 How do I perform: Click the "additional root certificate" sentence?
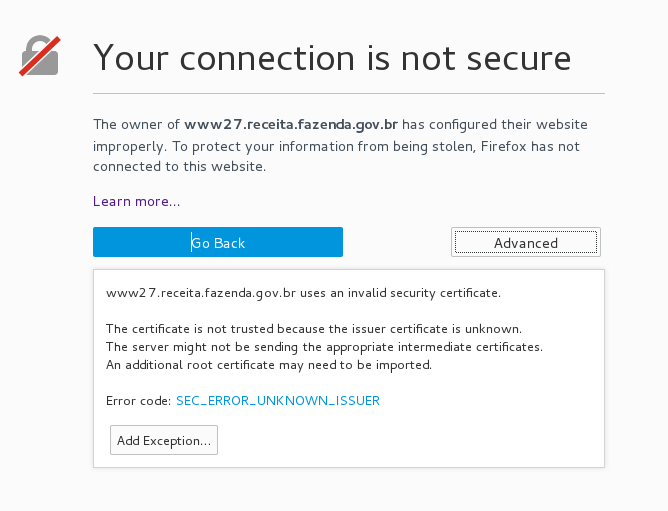tap(269, 365)
